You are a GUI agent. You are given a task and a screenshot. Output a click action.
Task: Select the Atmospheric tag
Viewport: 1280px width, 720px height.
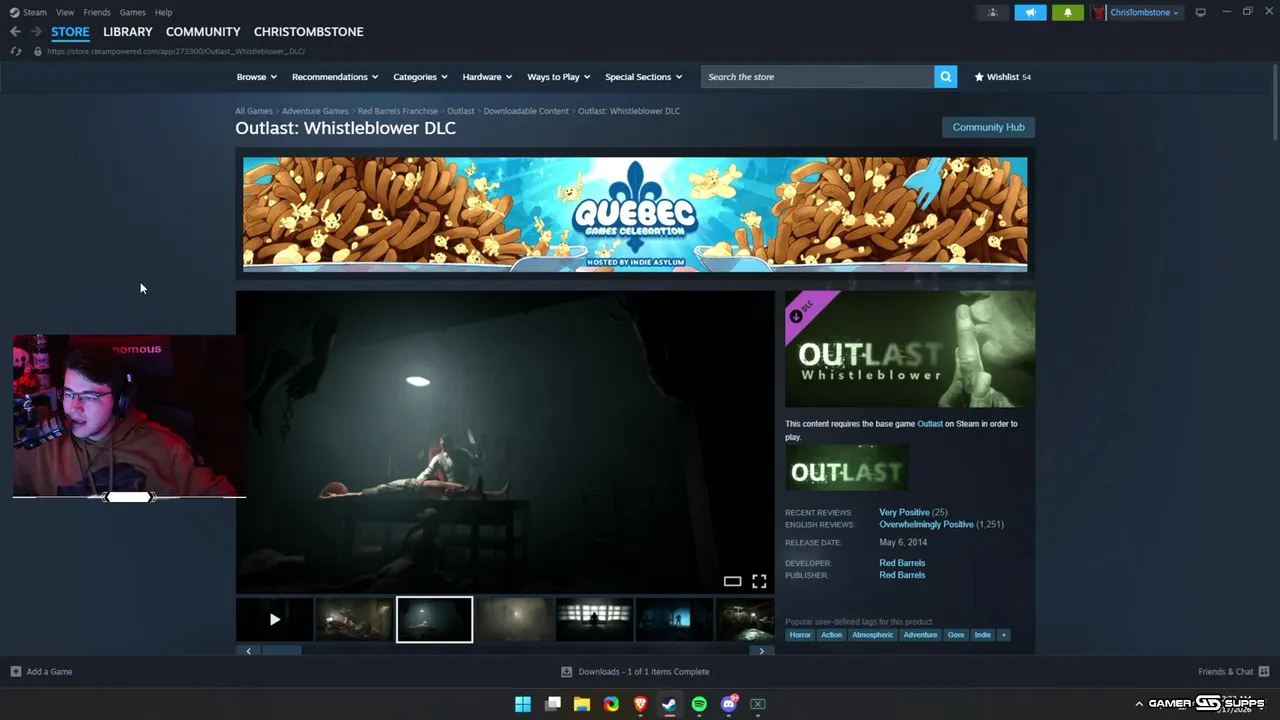coord(873,635)
